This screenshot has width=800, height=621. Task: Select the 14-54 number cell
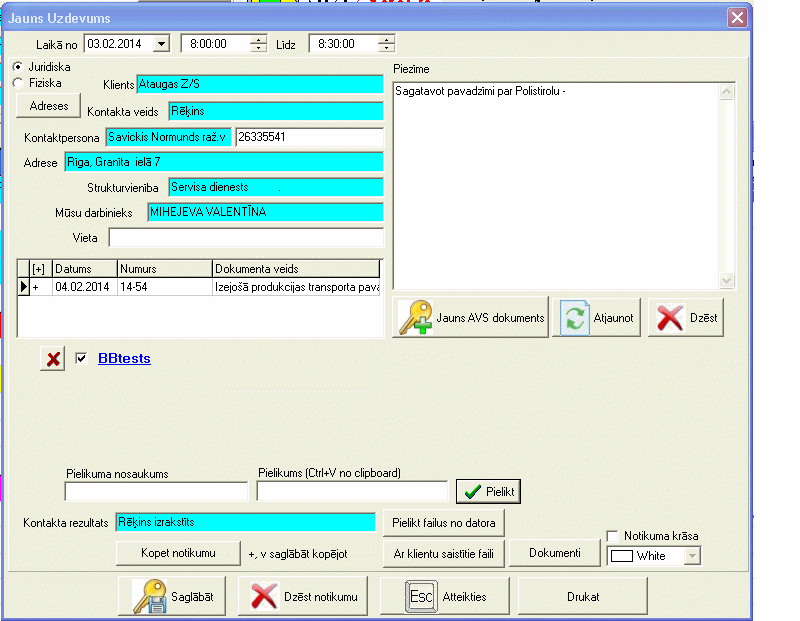(x=164, y=287)
